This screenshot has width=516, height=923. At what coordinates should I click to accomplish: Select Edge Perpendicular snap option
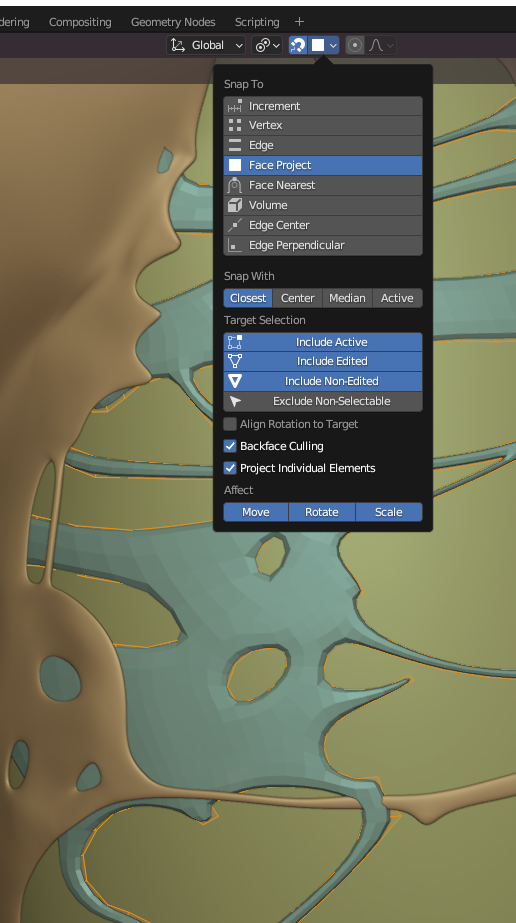pos(323,245)
